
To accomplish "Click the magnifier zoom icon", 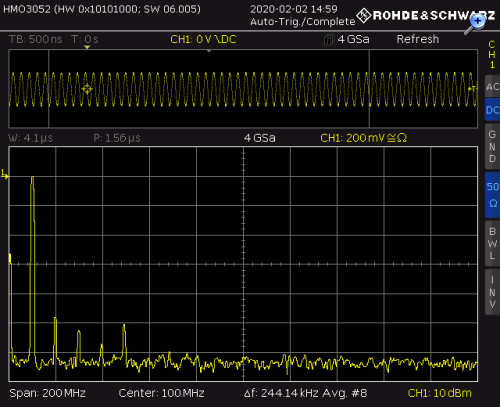I will tap(475, 24).
